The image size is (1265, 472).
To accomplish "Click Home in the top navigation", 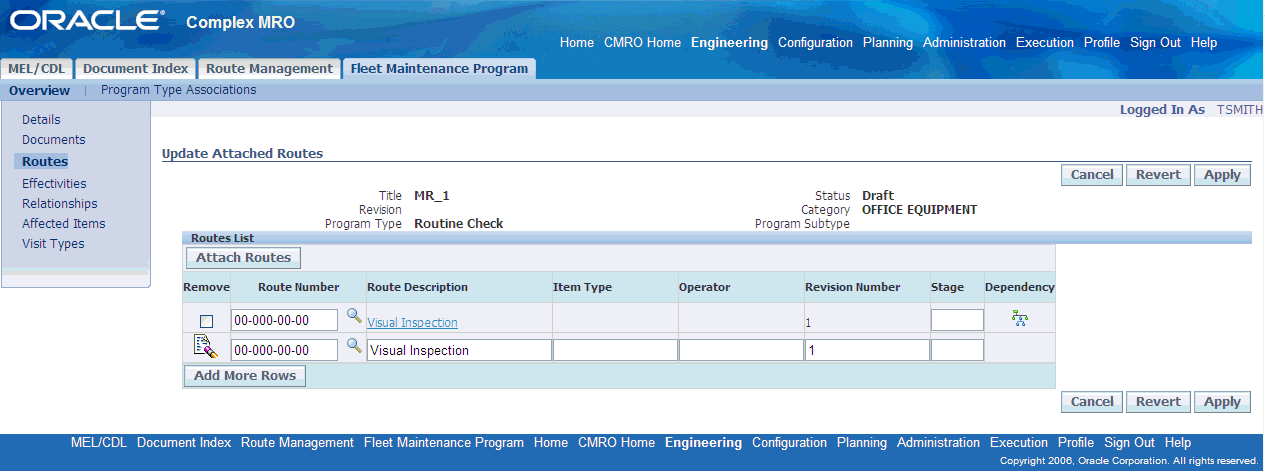I will tap(577, 43).
